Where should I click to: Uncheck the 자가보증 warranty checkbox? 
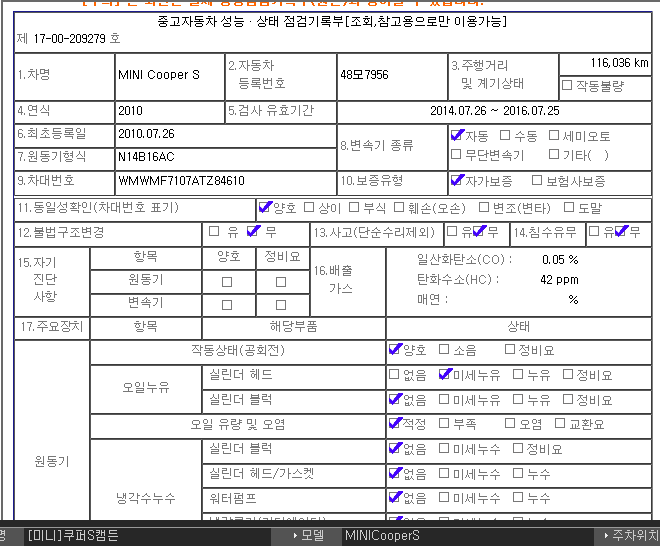pos(457,181)
